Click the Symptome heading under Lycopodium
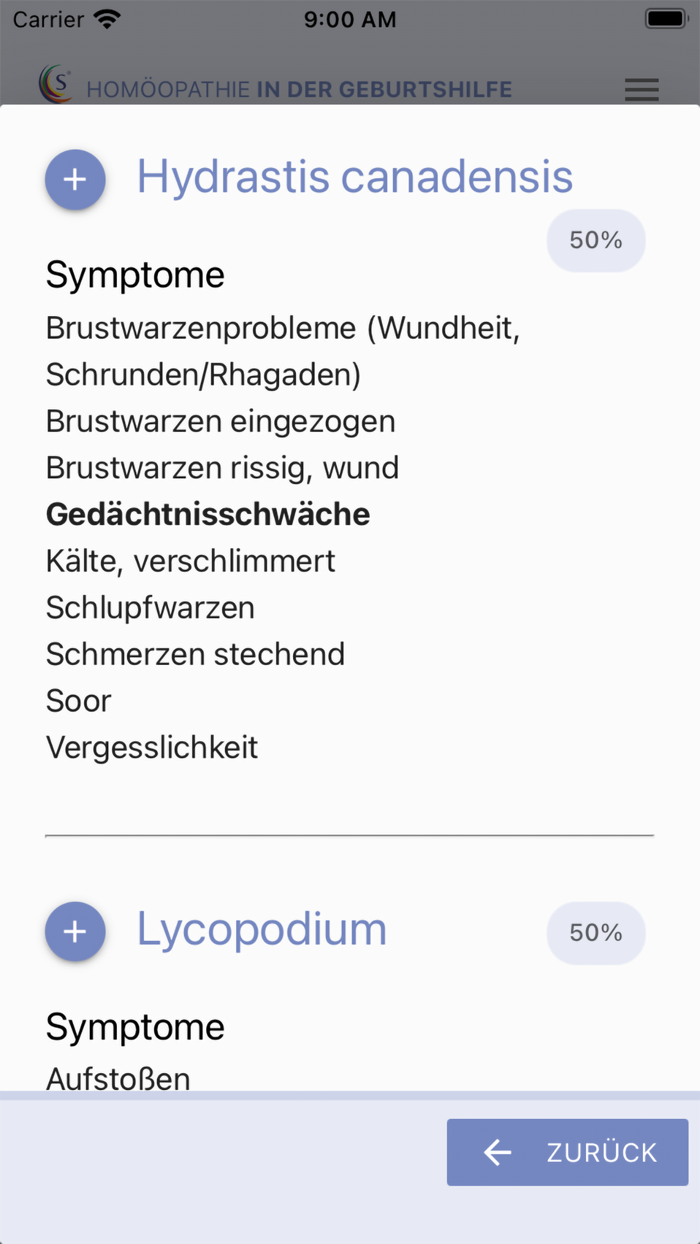 point(135,1026)
